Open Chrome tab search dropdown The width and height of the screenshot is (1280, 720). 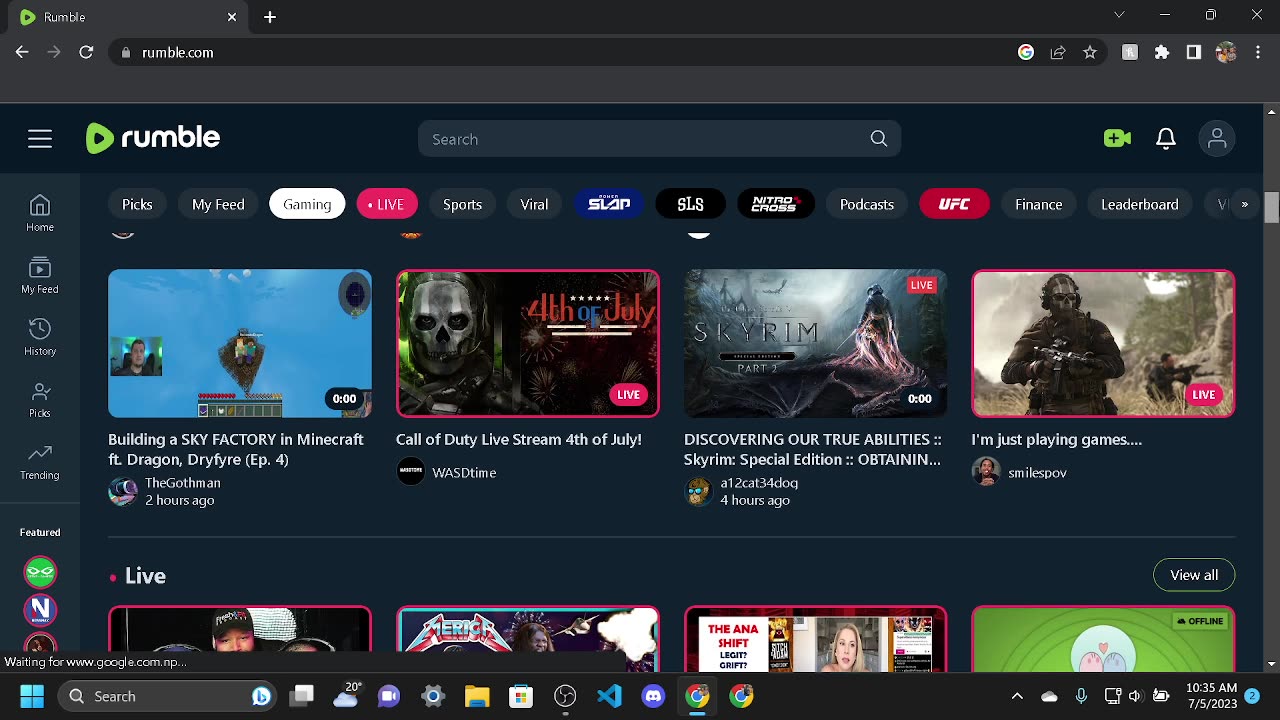(1119, 15)
